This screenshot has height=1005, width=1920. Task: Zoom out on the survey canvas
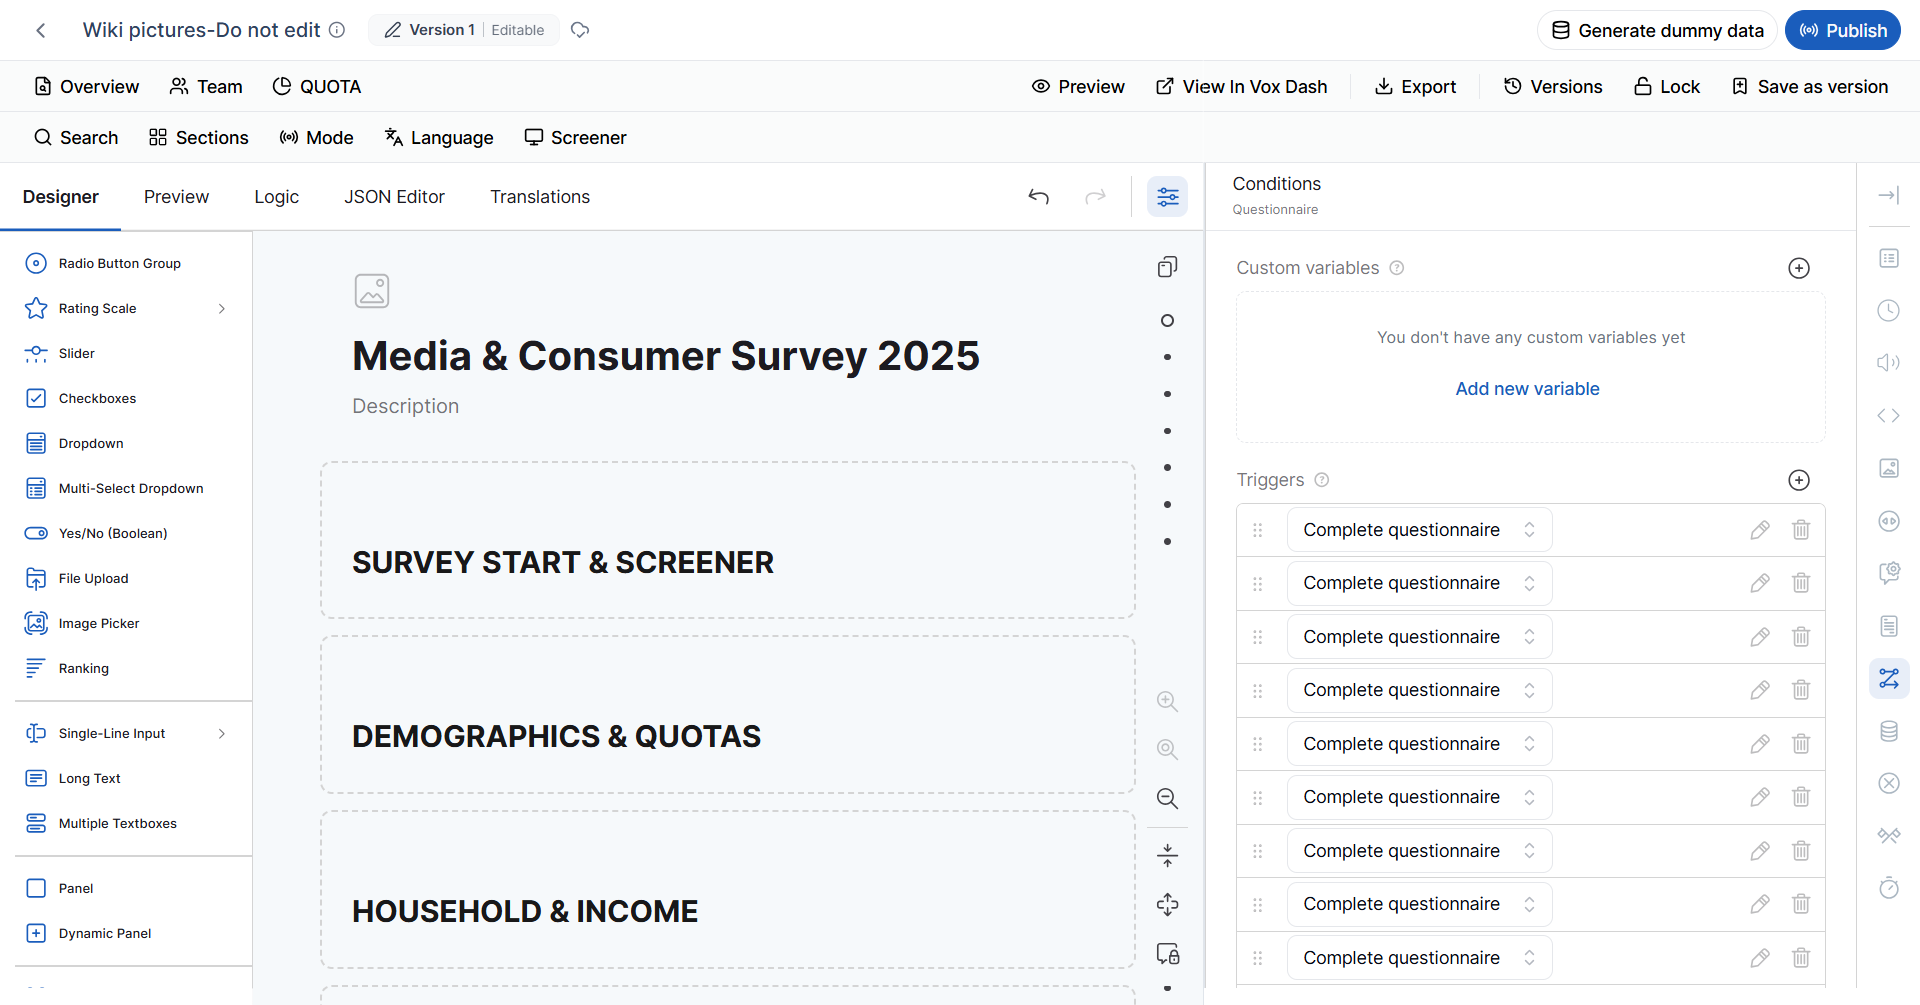click(1167, 798)
